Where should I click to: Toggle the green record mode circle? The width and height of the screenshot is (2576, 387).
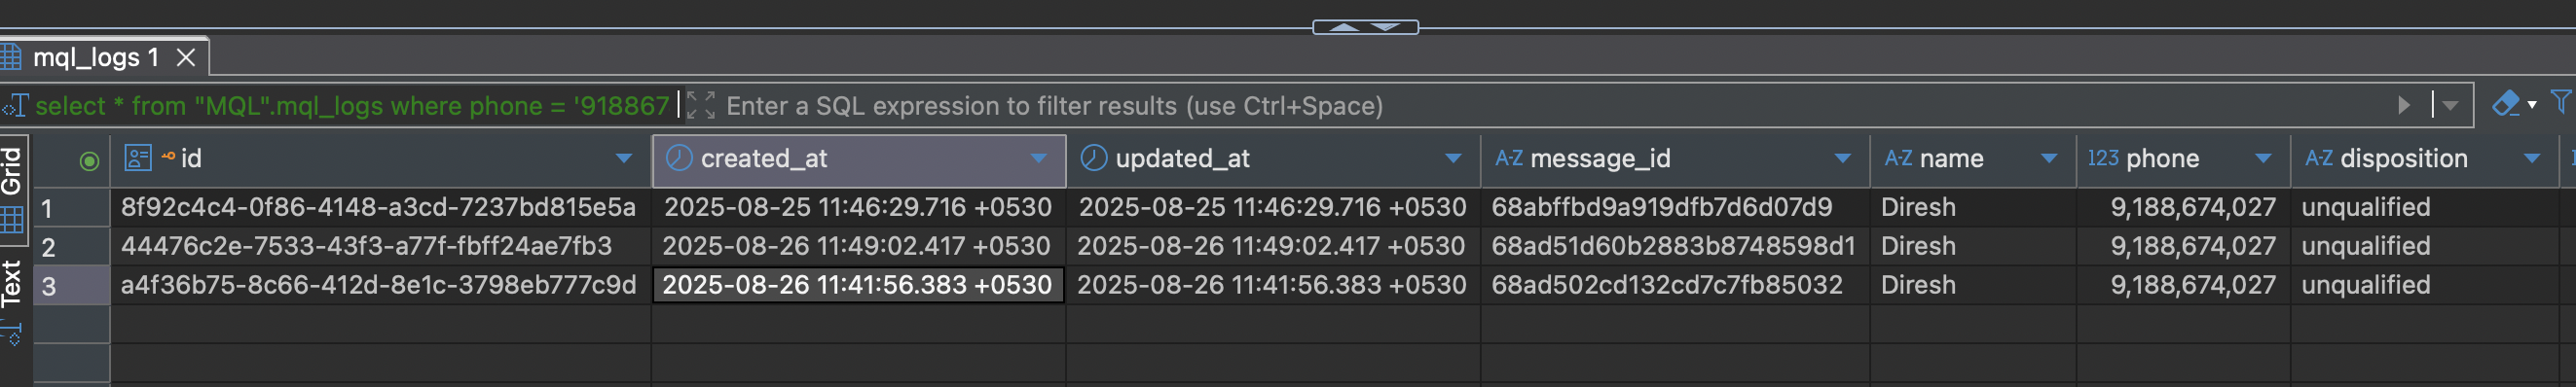[x=89, y=160]
